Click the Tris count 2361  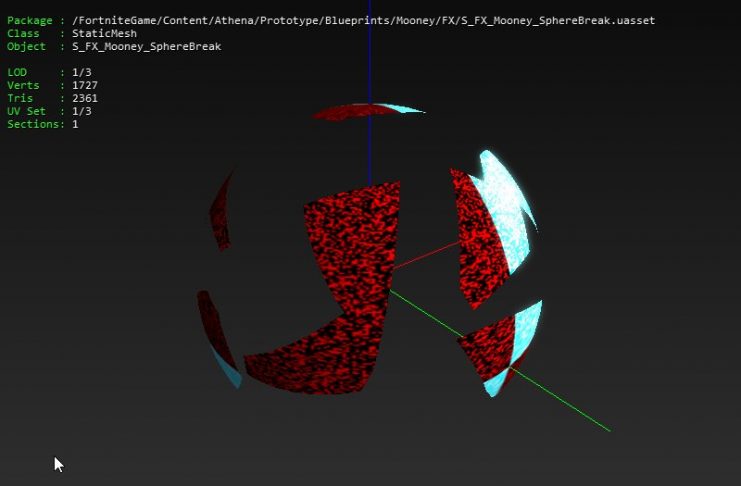pyautogui.click(x=85, y=98)
